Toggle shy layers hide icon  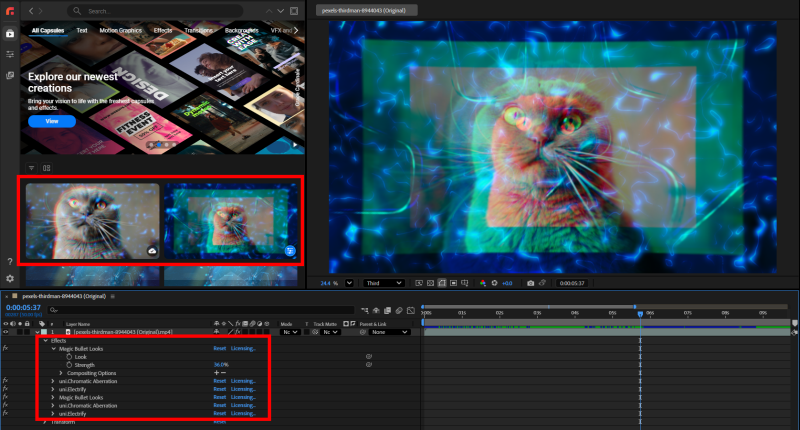tap(376, 310)
